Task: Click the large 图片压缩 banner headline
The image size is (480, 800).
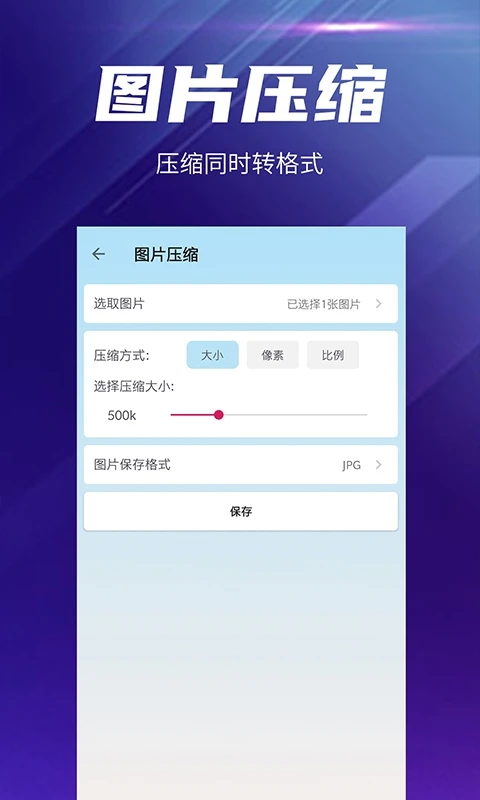Action: (241, 94)
